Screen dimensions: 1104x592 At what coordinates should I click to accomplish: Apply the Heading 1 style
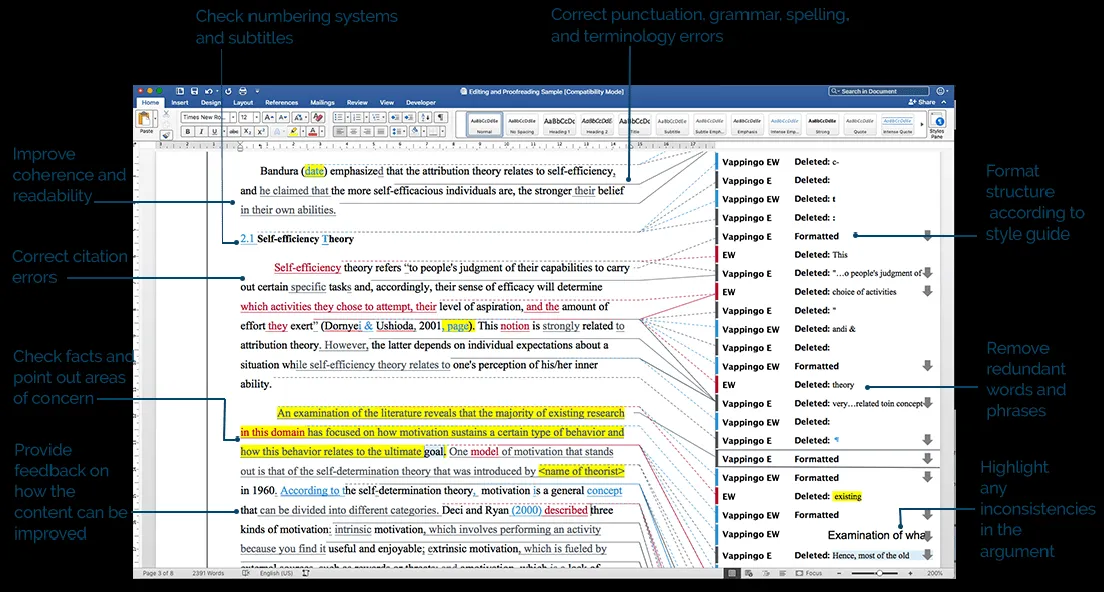[559, 125]
